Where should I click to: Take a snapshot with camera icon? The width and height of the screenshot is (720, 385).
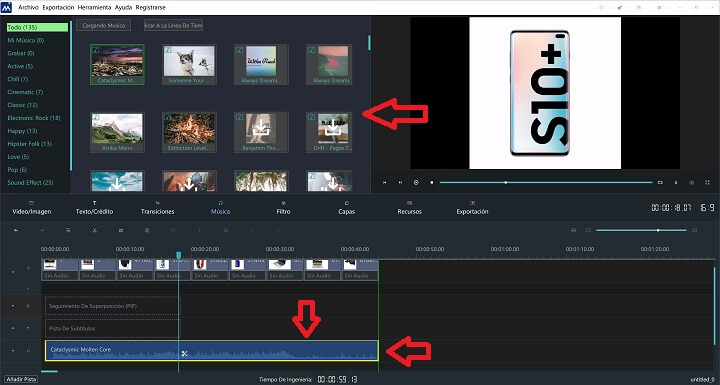[692, 182]
